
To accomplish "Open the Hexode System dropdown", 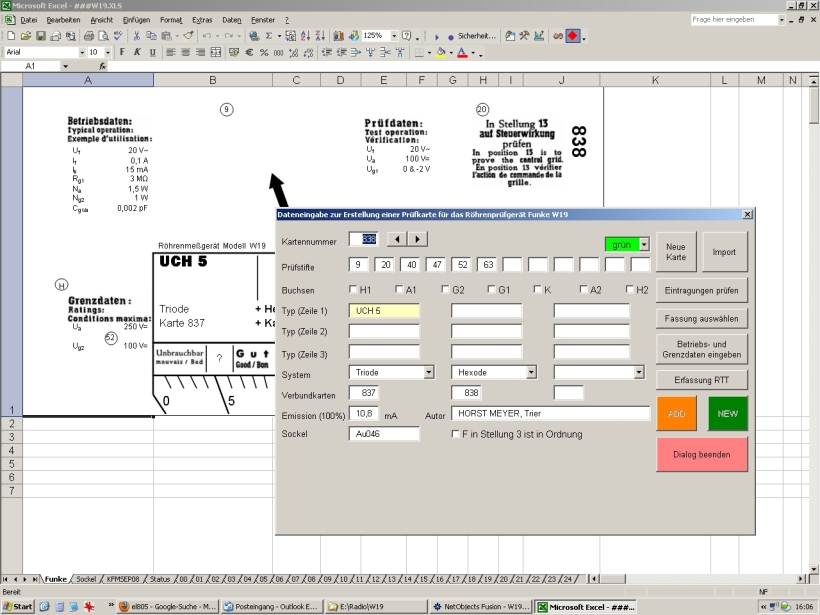I will [531, 372].
